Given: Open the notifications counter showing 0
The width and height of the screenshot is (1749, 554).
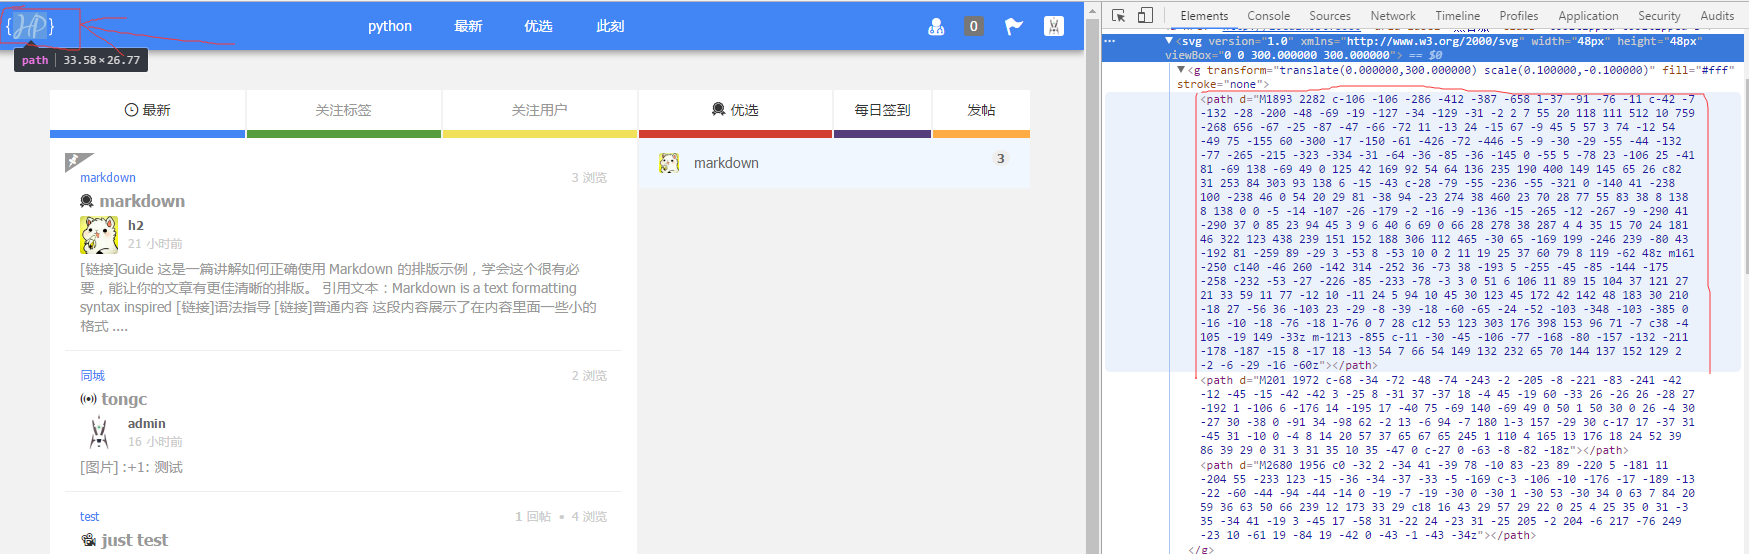Looking at the screenshot, I should [973, 26].
